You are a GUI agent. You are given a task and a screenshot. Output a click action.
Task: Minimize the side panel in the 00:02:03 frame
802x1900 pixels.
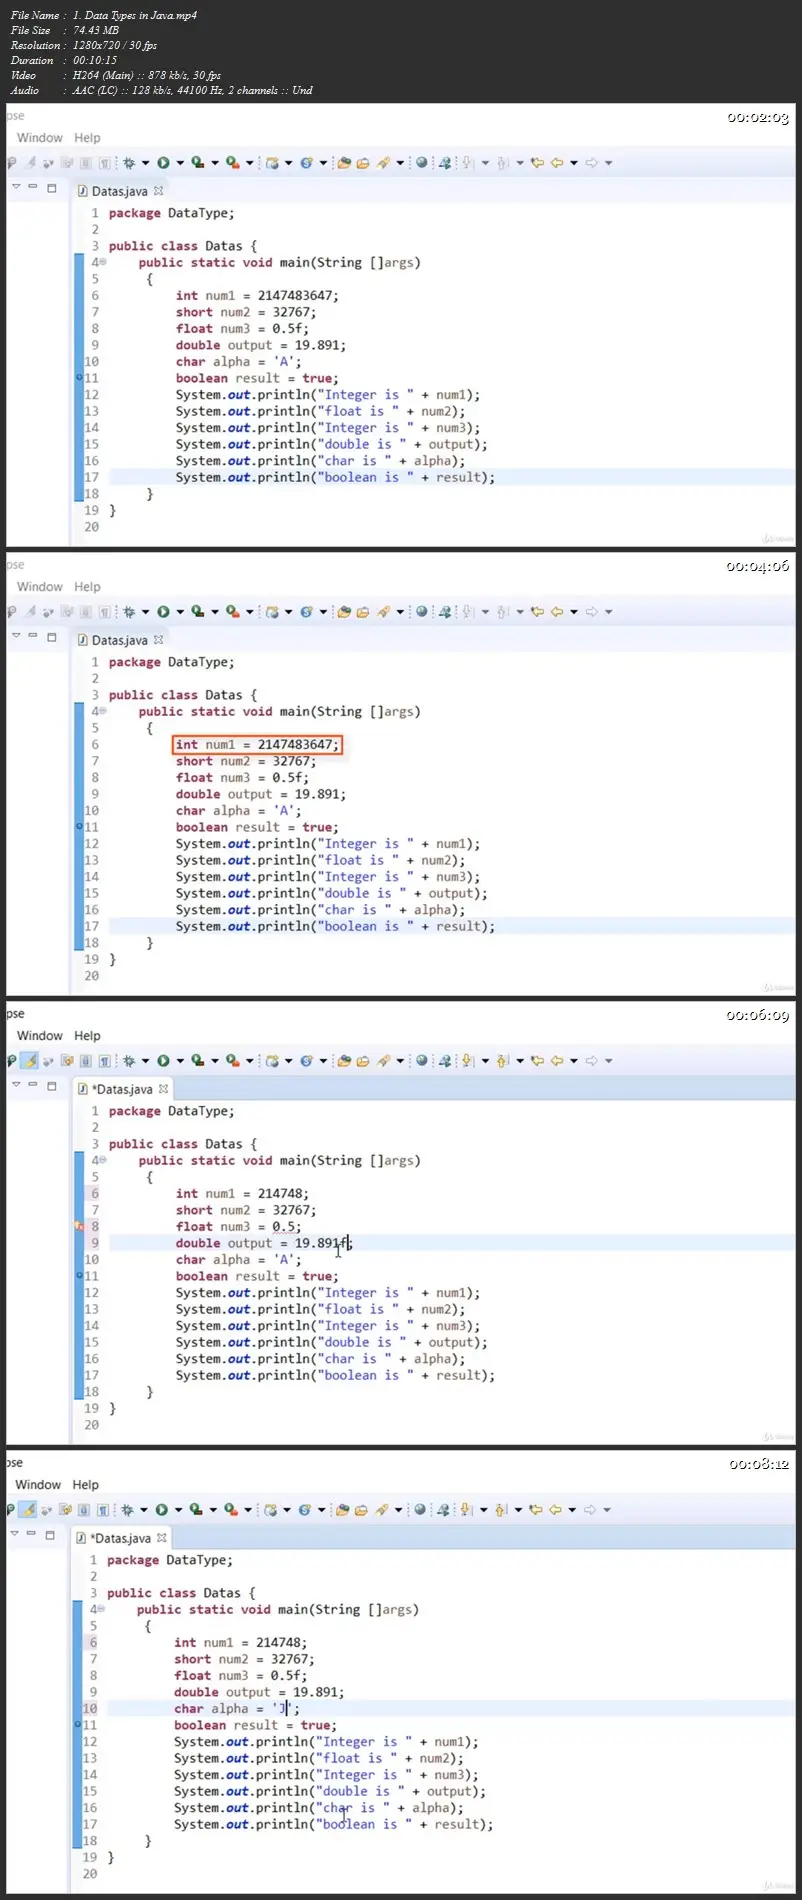pos(33,187)
